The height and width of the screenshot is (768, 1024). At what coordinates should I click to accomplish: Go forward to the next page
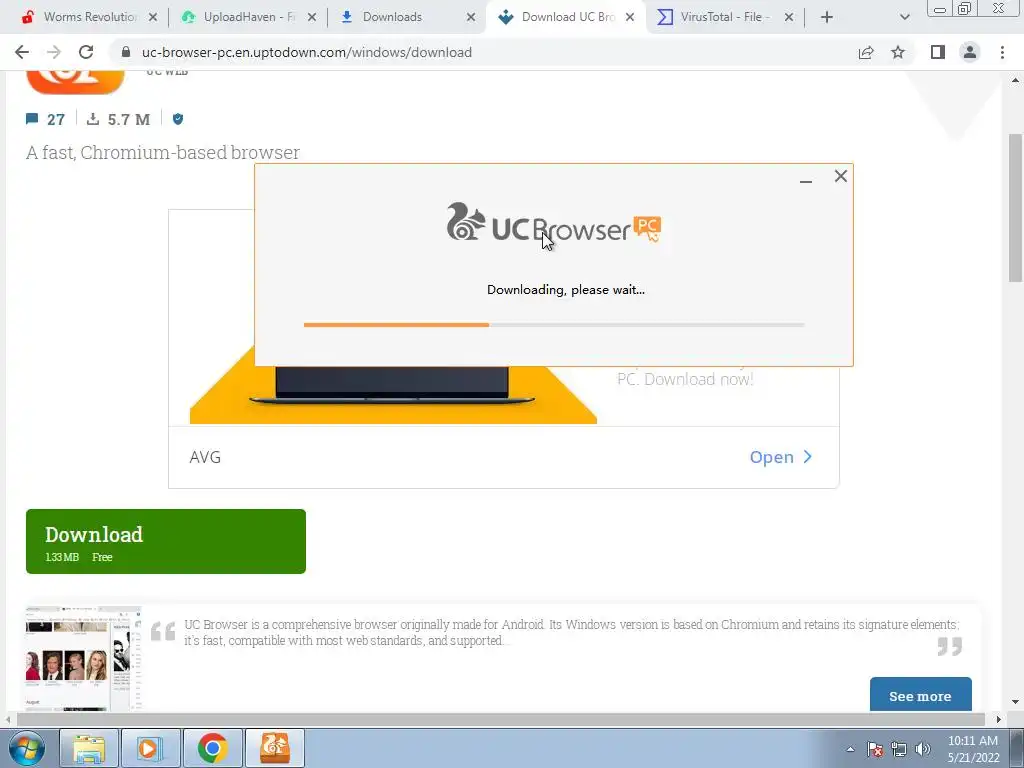tap(54, 52)
